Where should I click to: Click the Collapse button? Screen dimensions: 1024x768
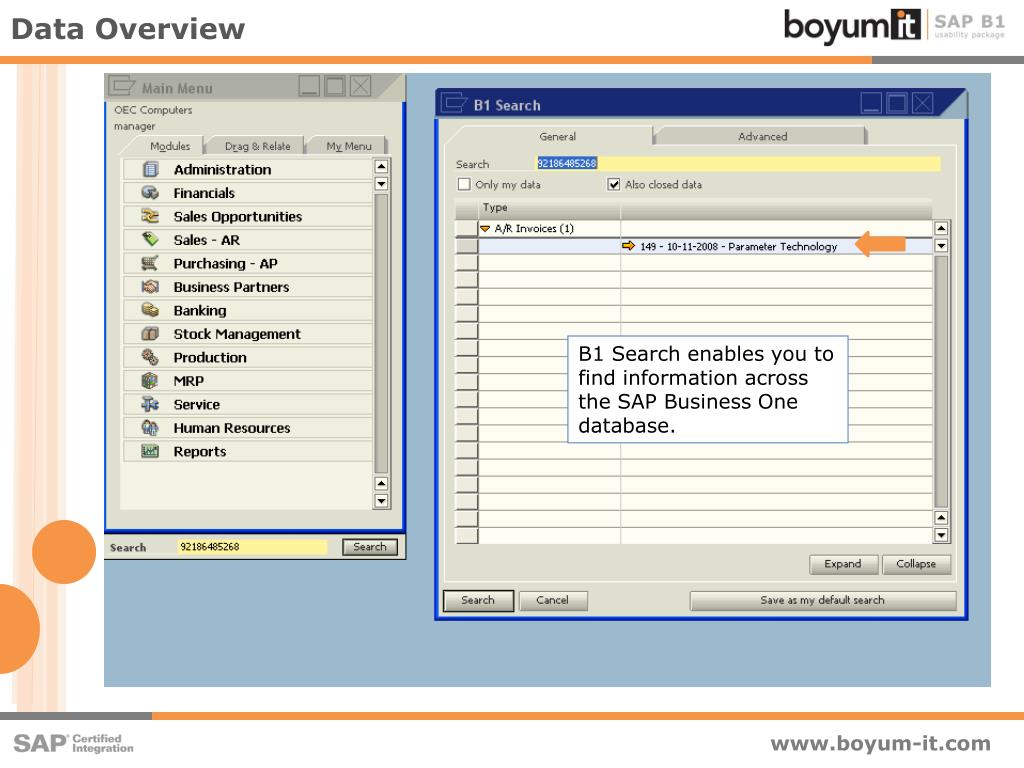[x=916, y=564]
